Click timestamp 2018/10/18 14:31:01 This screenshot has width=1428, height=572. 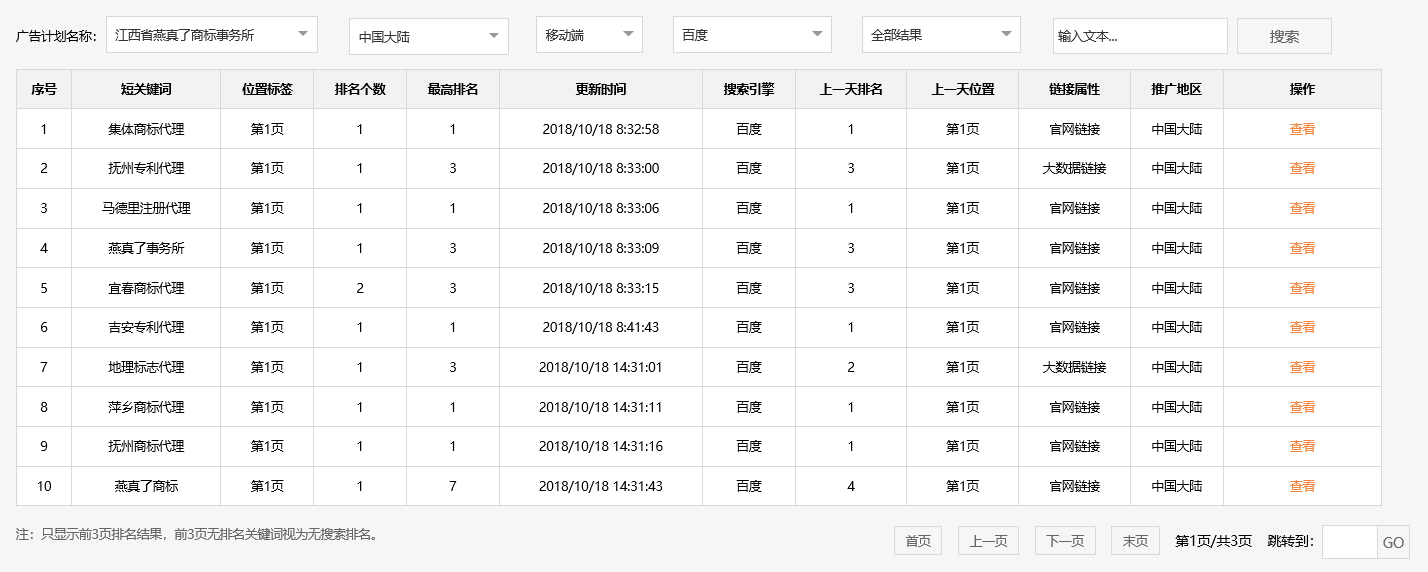601,367
